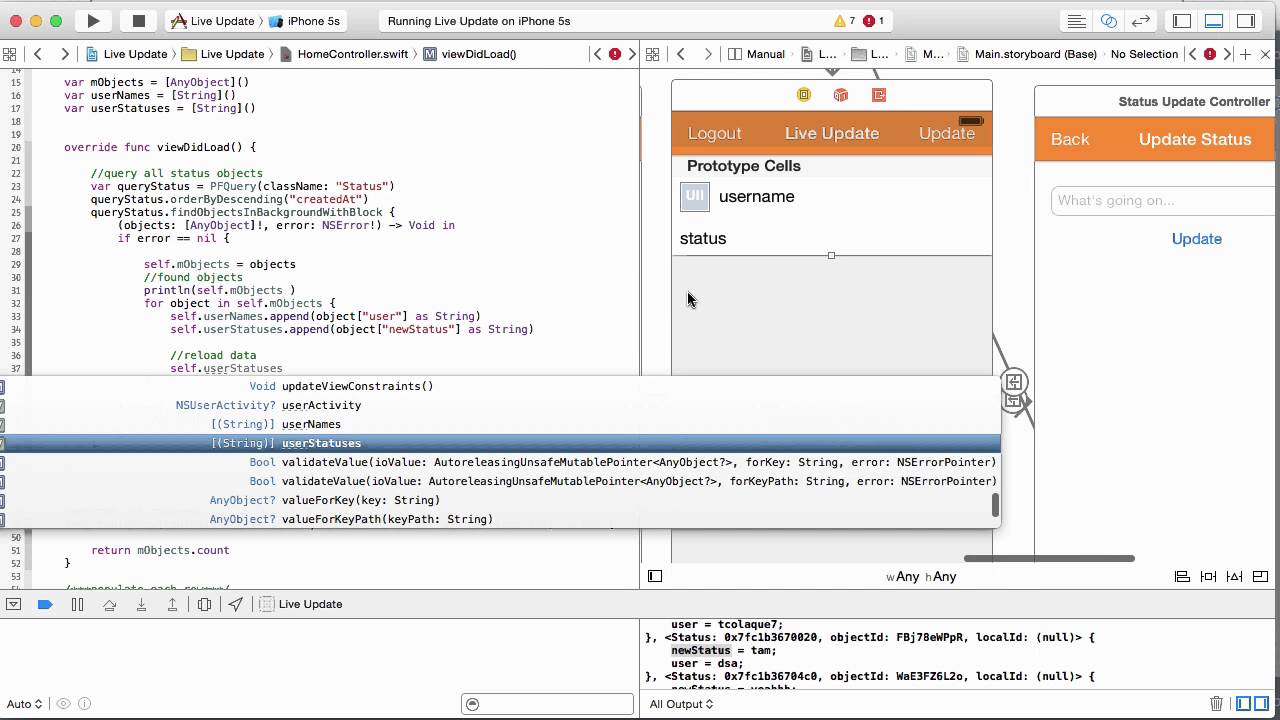Open the wAny hAny size class control
1280x720 pixels.
click(921, 576)
